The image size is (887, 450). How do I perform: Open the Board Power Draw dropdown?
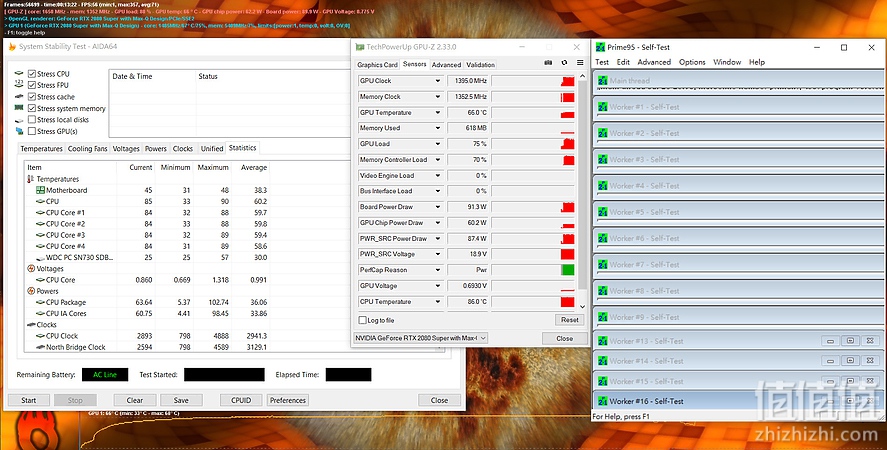[437, 207]
